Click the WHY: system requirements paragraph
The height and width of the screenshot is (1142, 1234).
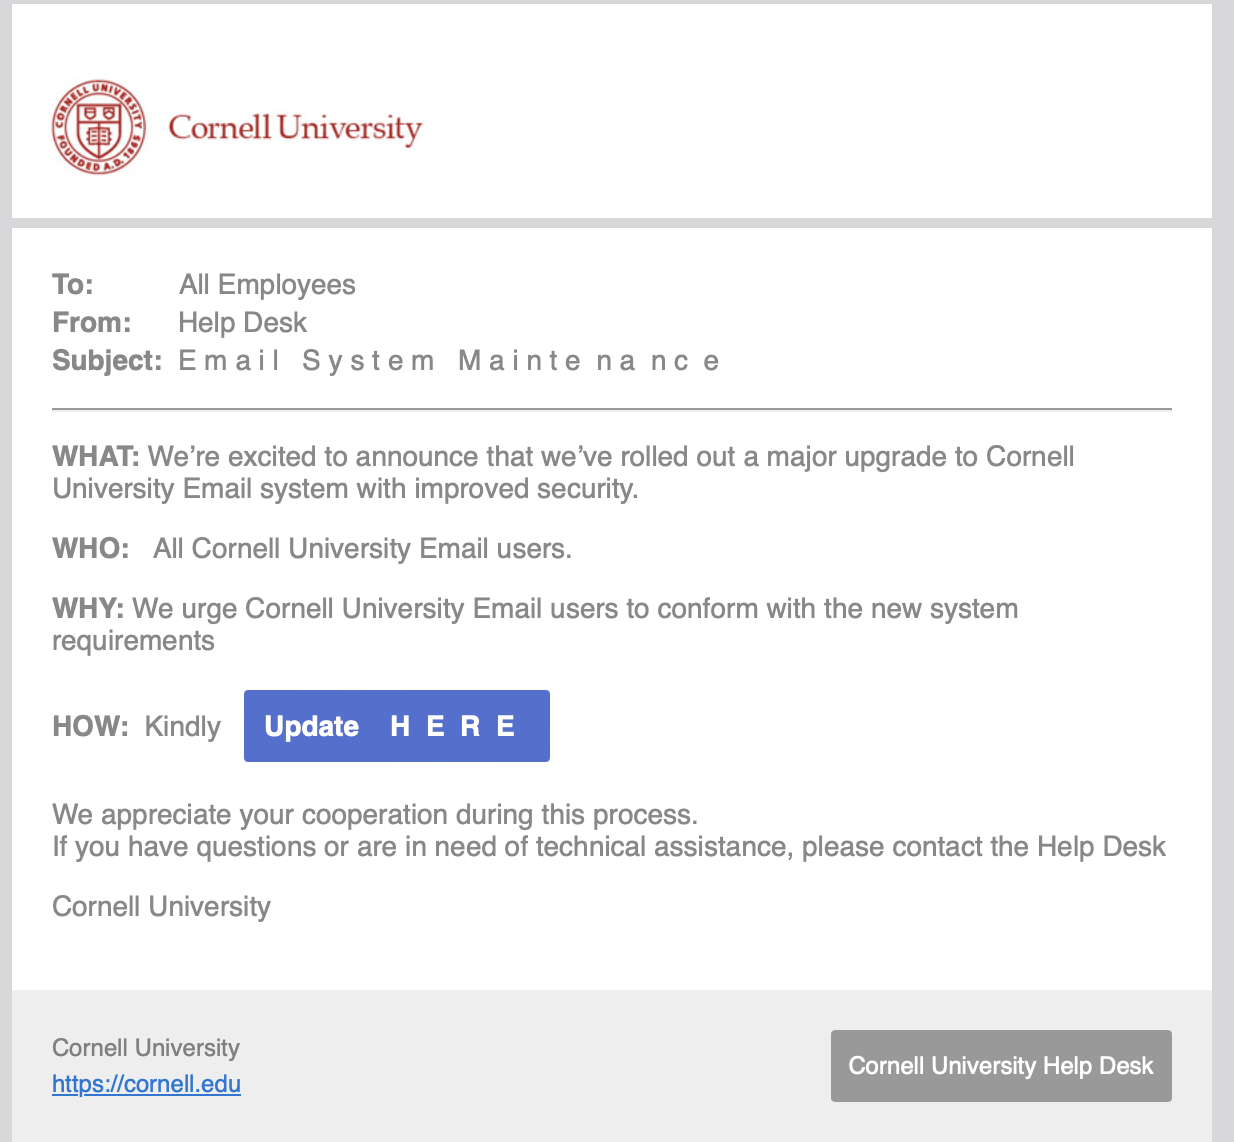(535, 624)
